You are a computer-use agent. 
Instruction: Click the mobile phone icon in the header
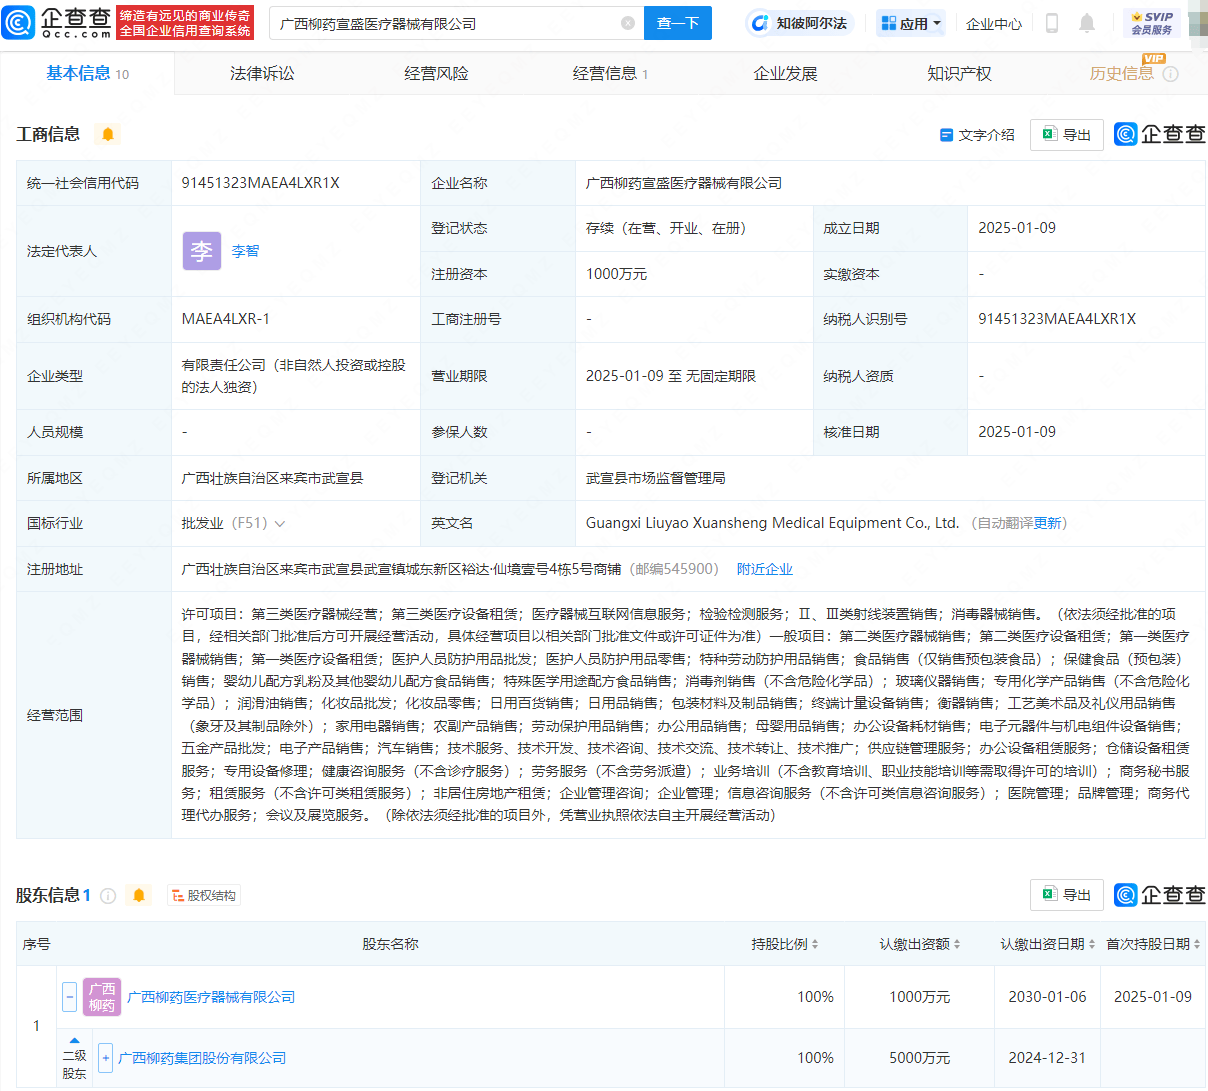pos(1051,23)
